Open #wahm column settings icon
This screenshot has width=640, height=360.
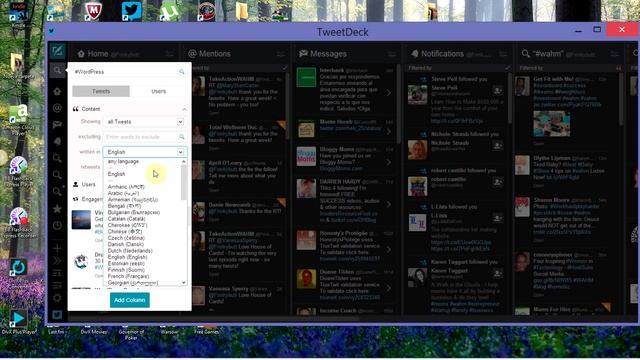coord(614,54)
